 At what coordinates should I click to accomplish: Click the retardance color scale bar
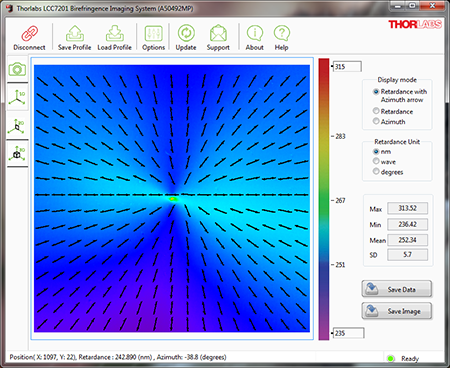click(324, 199)
